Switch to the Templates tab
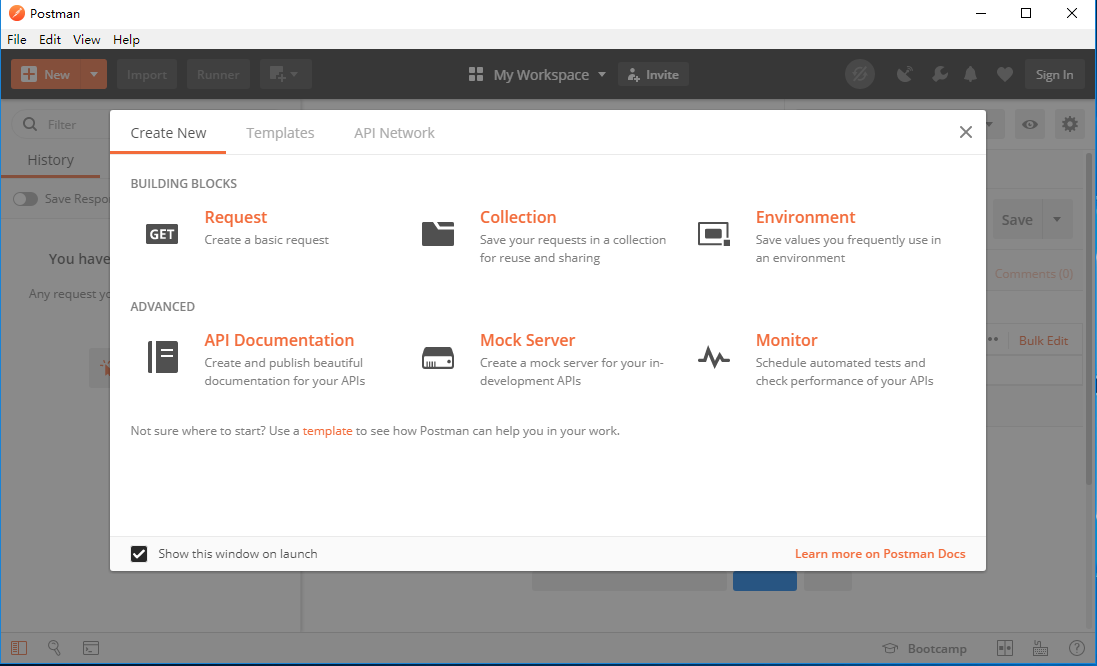The height and width of the screenshot is (666, 1097). [280, 133]
